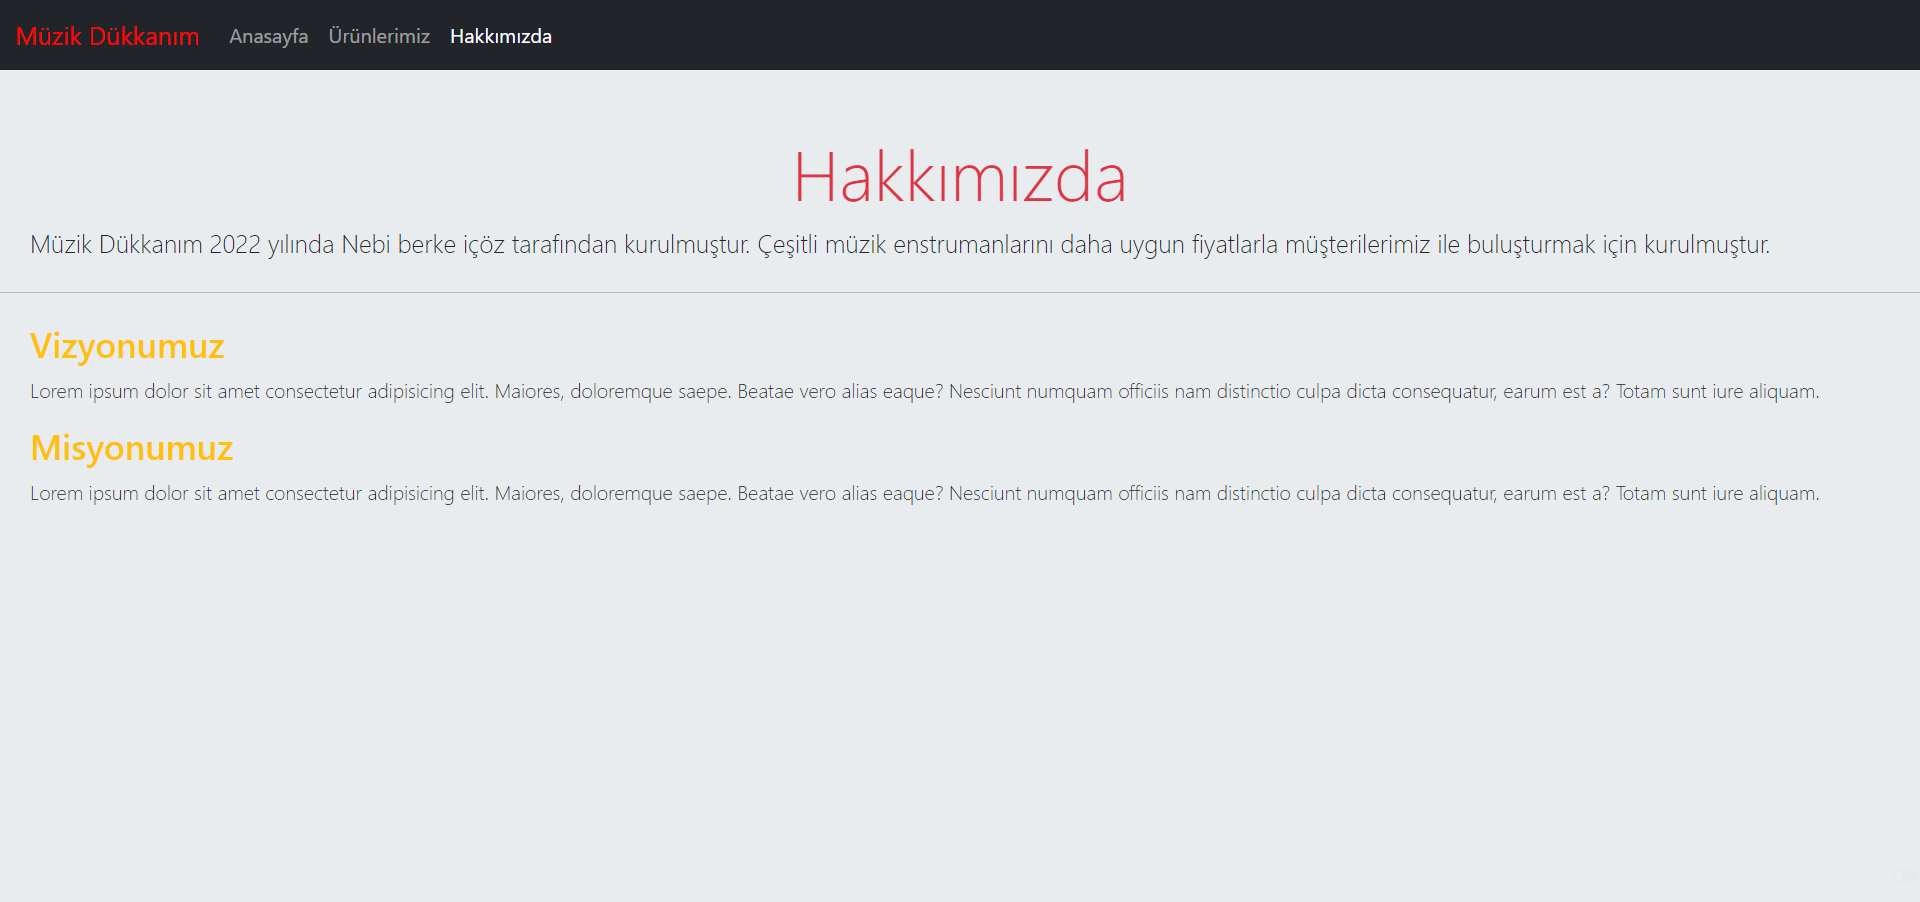Select the Misyonumuz section heading

[131, 449]
